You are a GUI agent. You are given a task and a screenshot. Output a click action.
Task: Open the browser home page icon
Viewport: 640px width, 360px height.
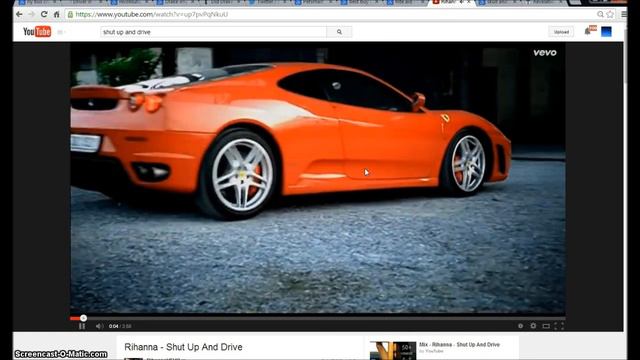point(56,14)
